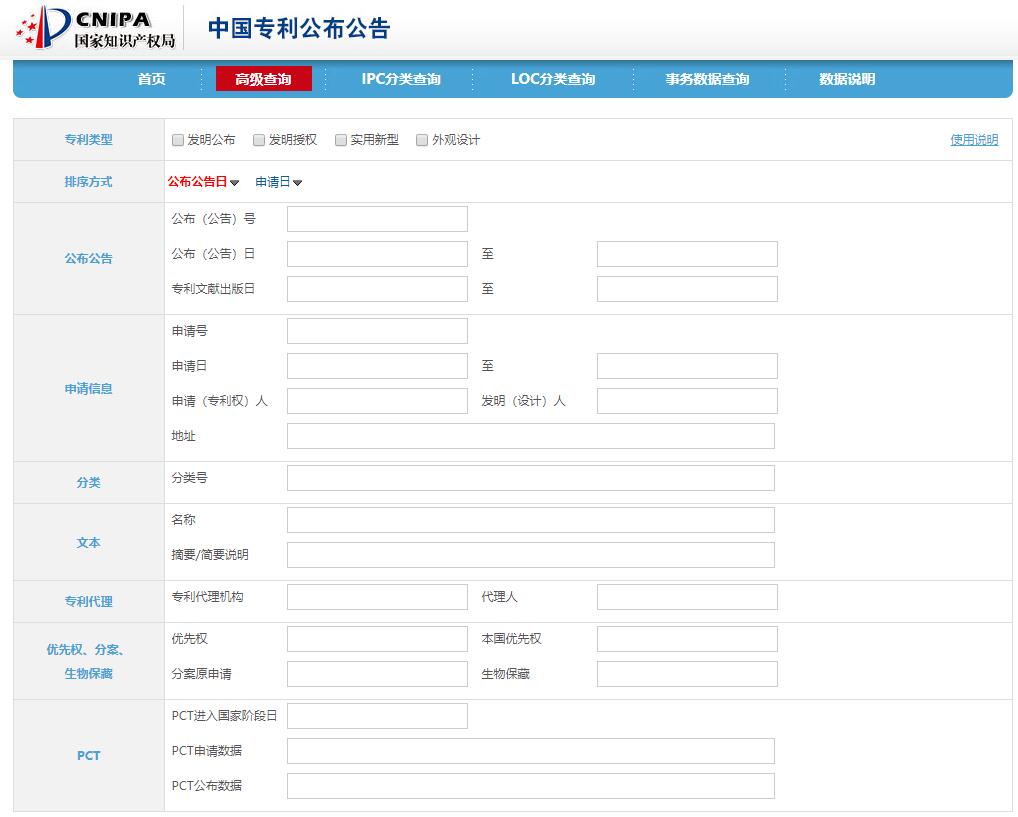Check the 外观设计 checkbox
The height and width of the screenshot is (817, 1018).
pos(422,140)
